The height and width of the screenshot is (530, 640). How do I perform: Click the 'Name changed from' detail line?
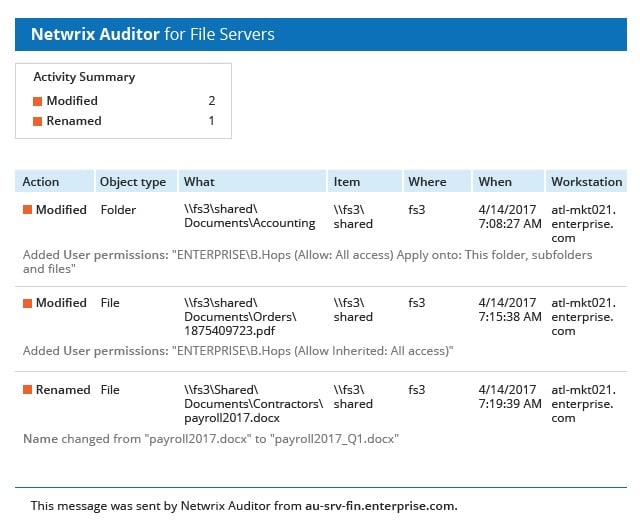point(211,439)
